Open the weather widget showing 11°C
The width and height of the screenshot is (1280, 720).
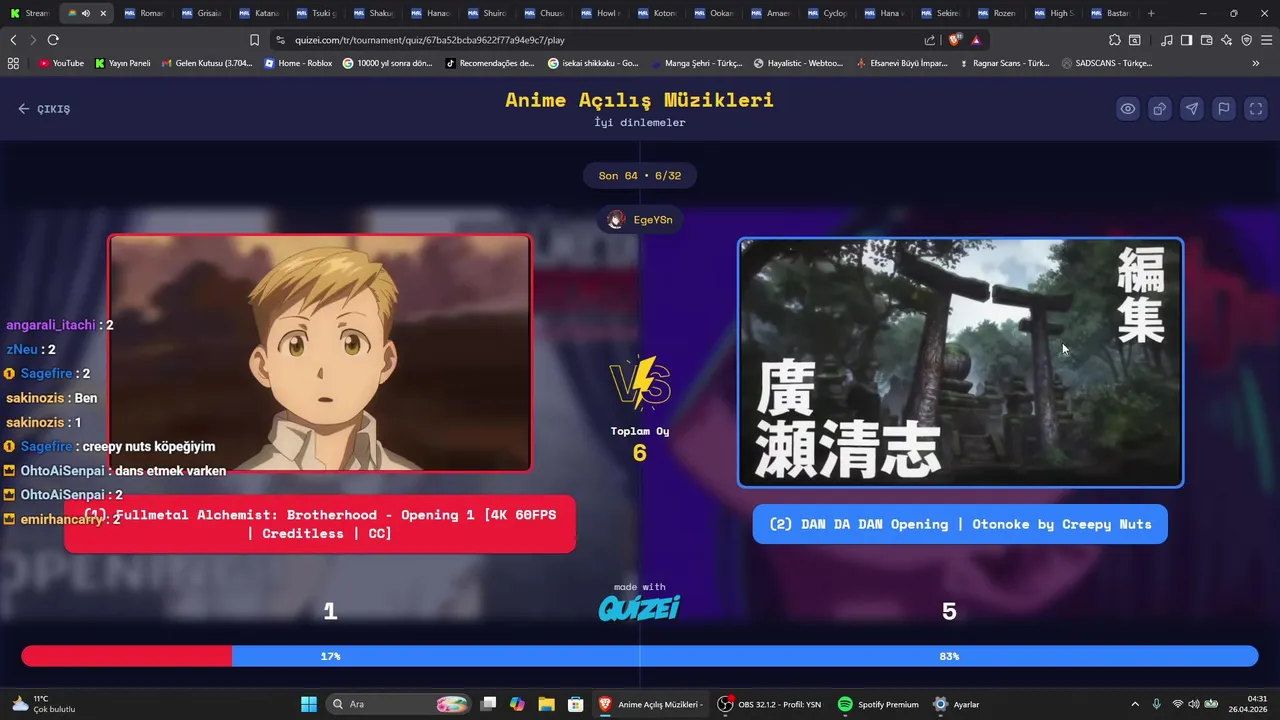coord(43,704)
